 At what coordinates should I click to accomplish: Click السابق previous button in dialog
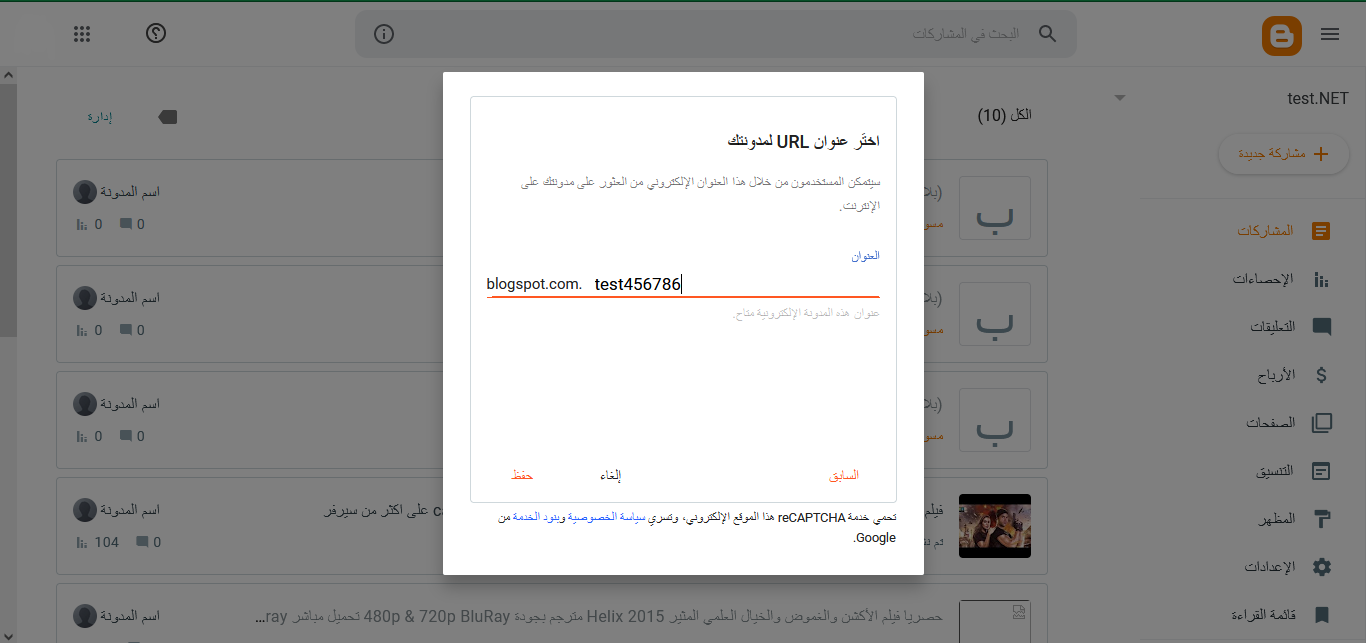tap(844, 475)
